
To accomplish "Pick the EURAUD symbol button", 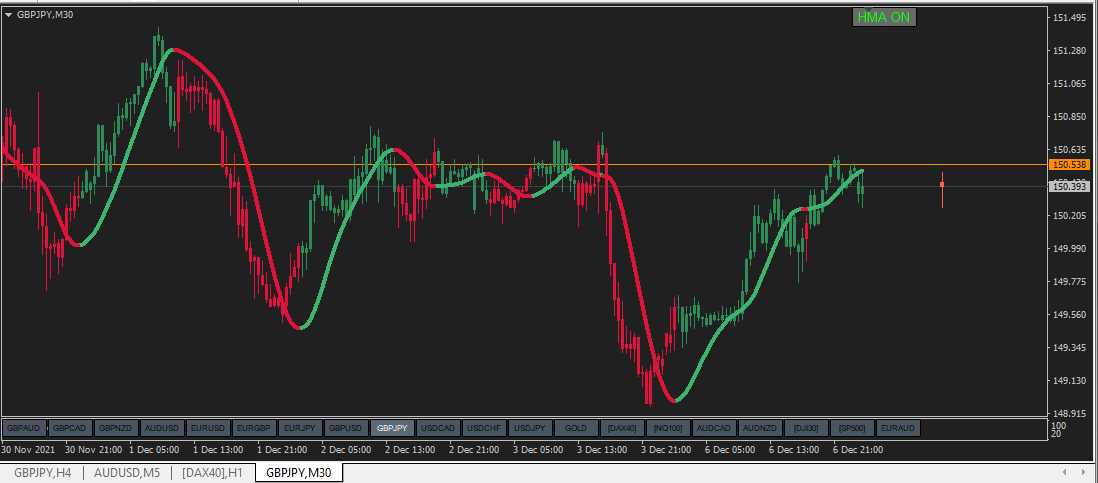I will [898, 428].
